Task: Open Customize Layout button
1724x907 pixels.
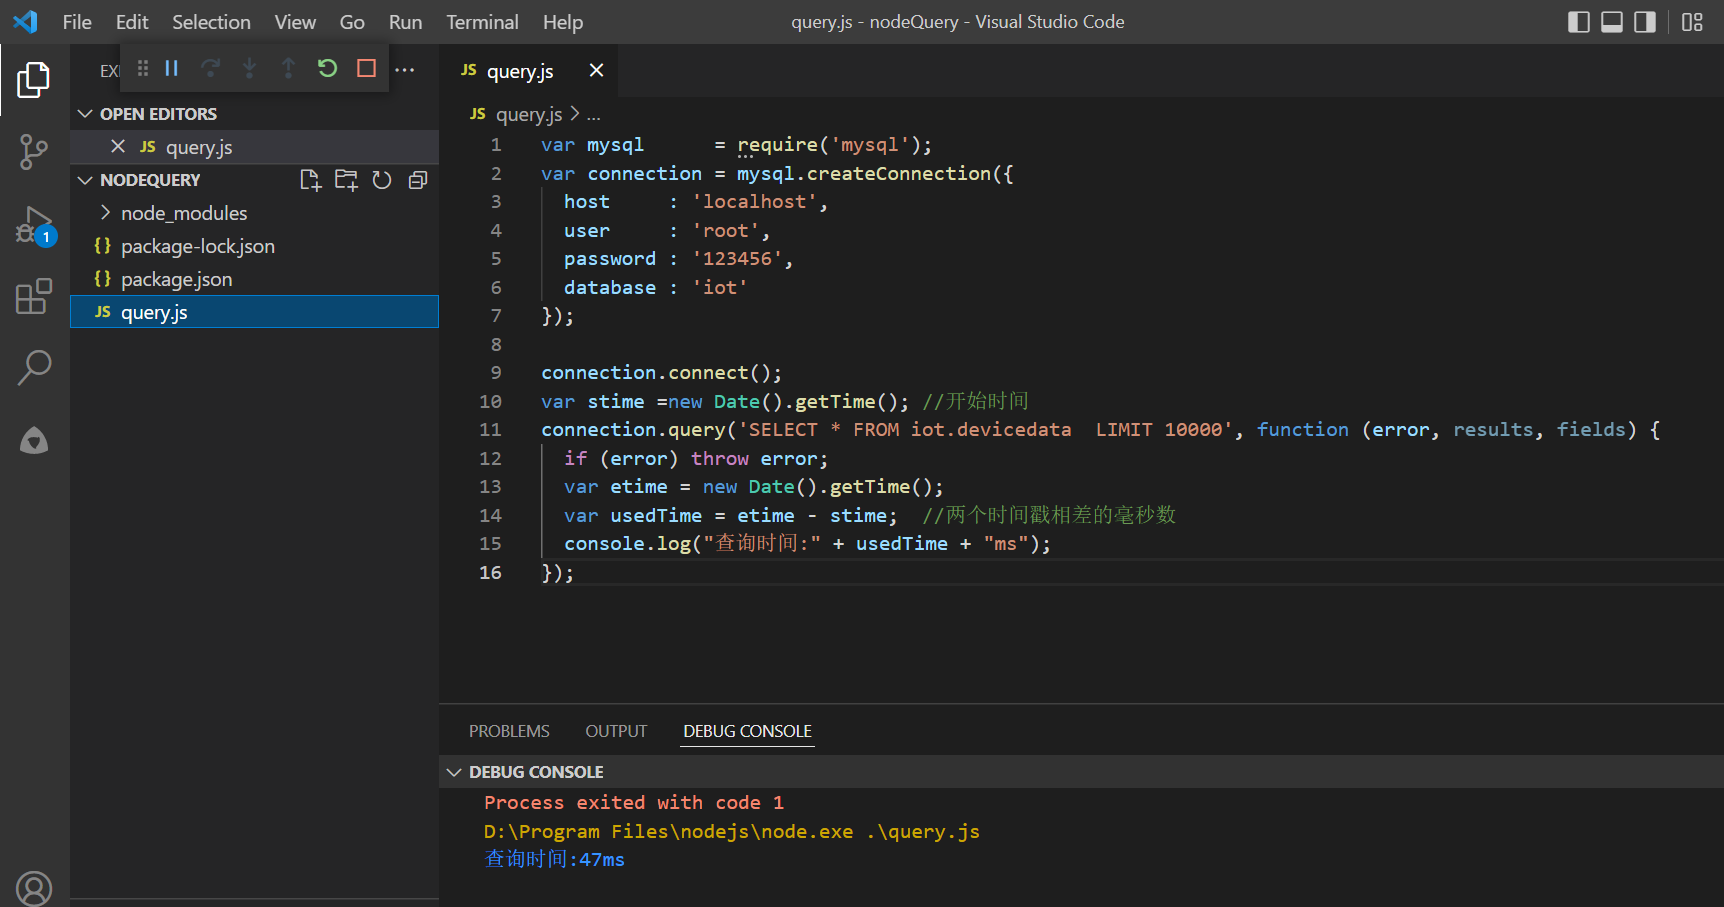Action: pyautogui.click(x=1692, y=22)
